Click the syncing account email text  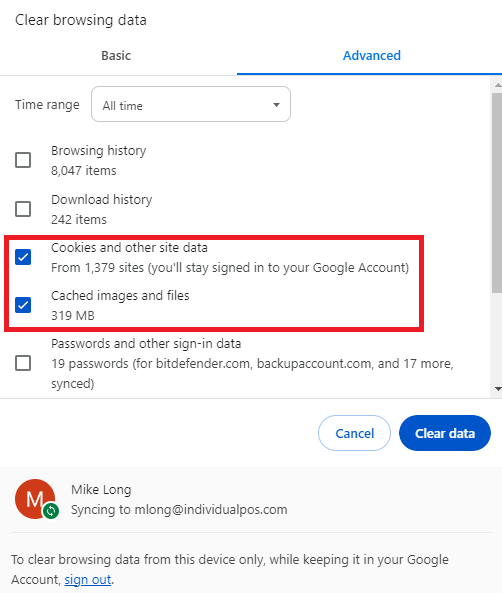[x=211, y=510]
